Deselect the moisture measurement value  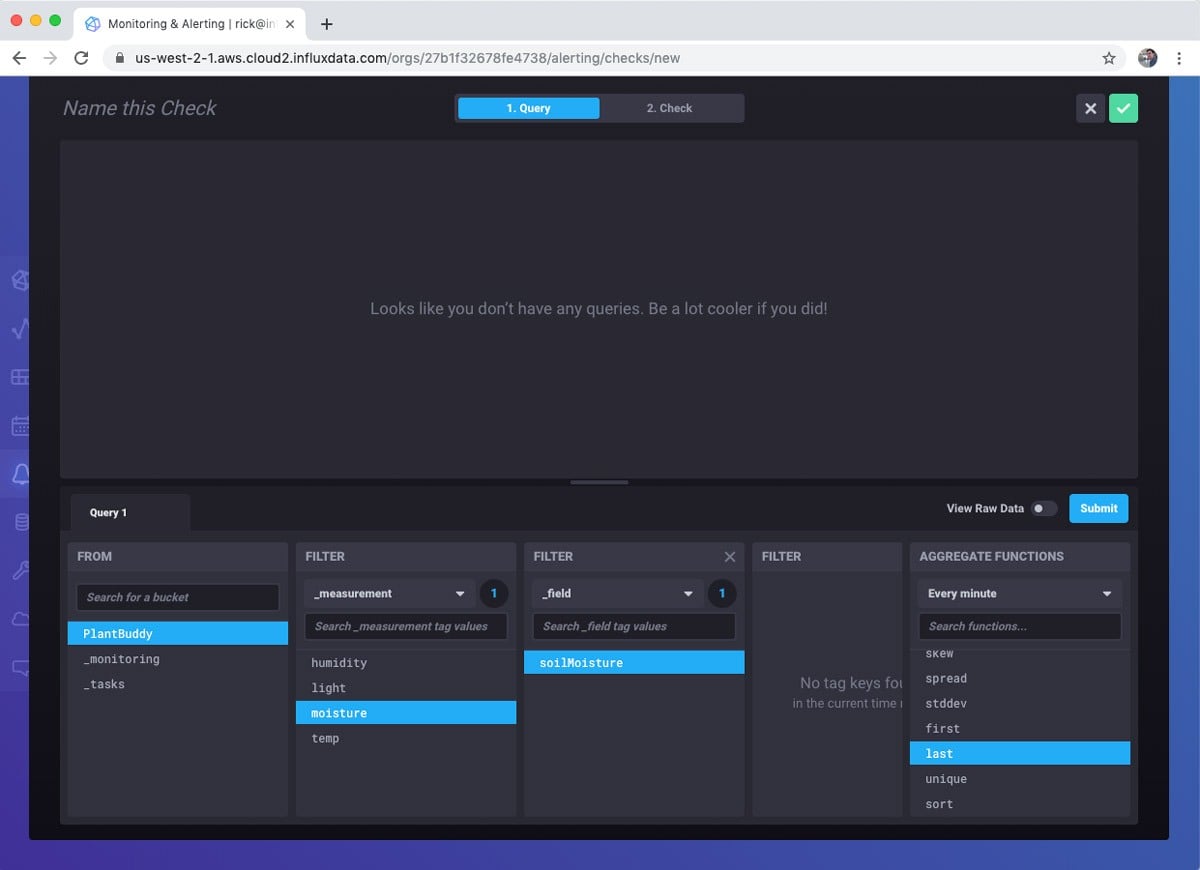406,712
